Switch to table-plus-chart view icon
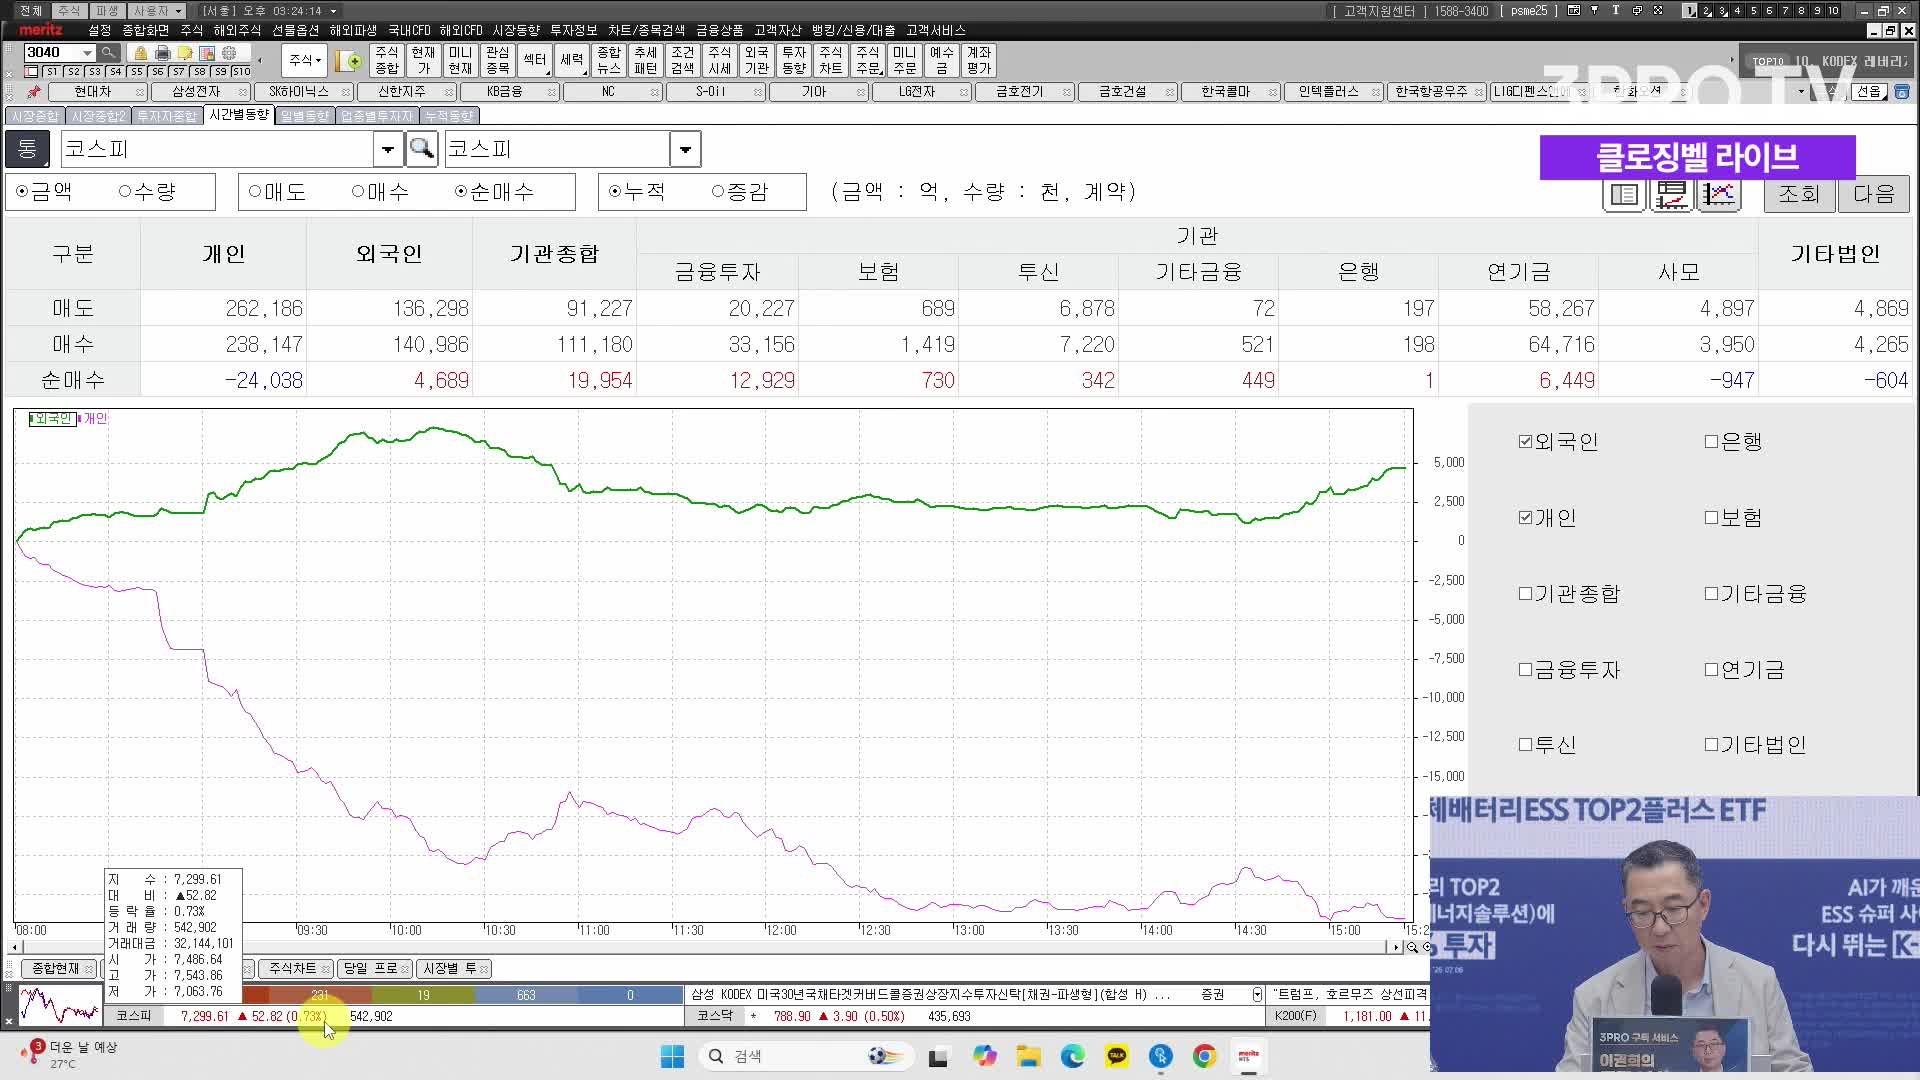The image size is (1920, 1080). pos(1671,194)
